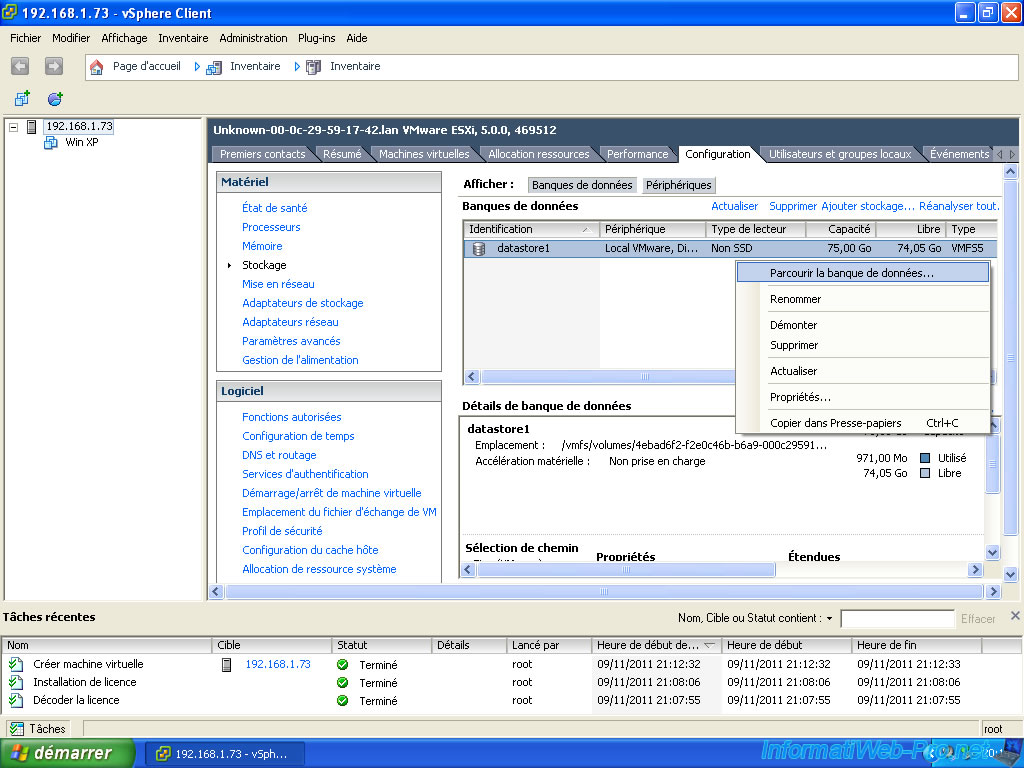Choose Parcourir la banque de données

click(851, 272)
